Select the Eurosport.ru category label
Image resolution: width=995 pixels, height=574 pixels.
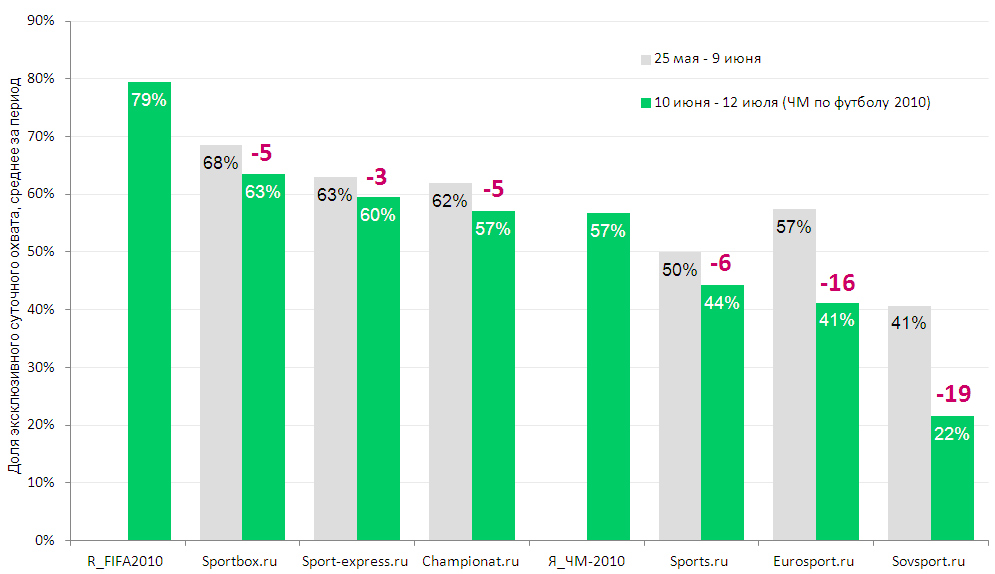[x=815, y=561]
